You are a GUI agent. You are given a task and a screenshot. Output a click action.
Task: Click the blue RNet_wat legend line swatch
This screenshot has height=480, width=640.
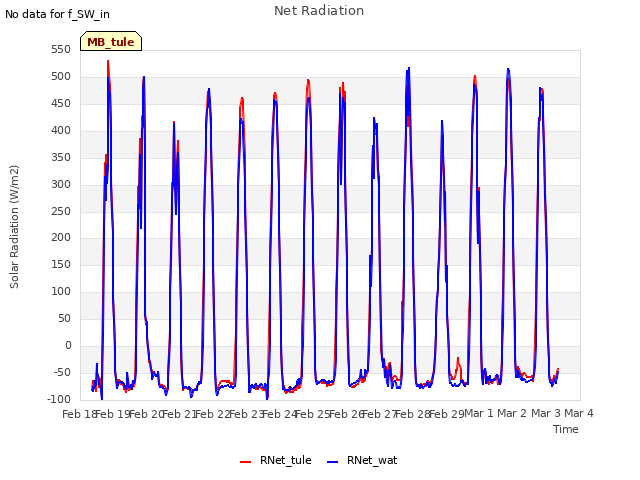333,462
